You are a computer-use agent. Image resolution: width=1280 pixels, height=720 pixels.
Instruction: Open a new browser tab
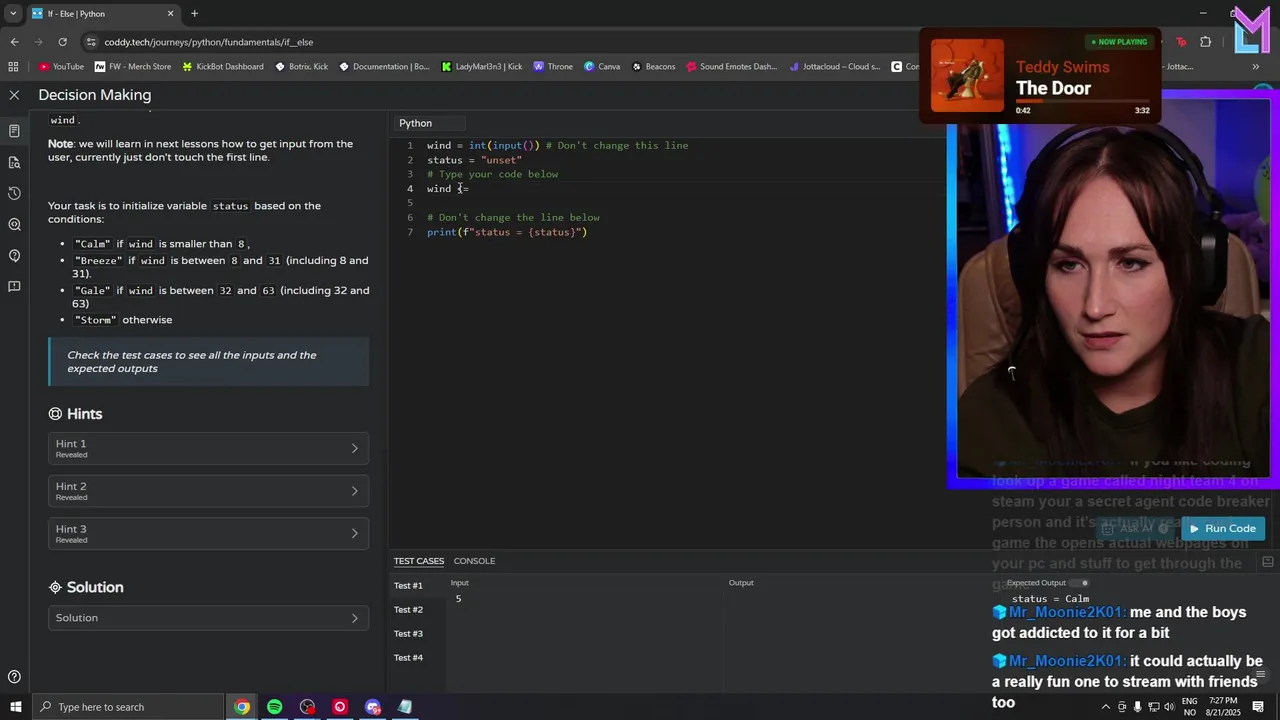coord(194,14)
